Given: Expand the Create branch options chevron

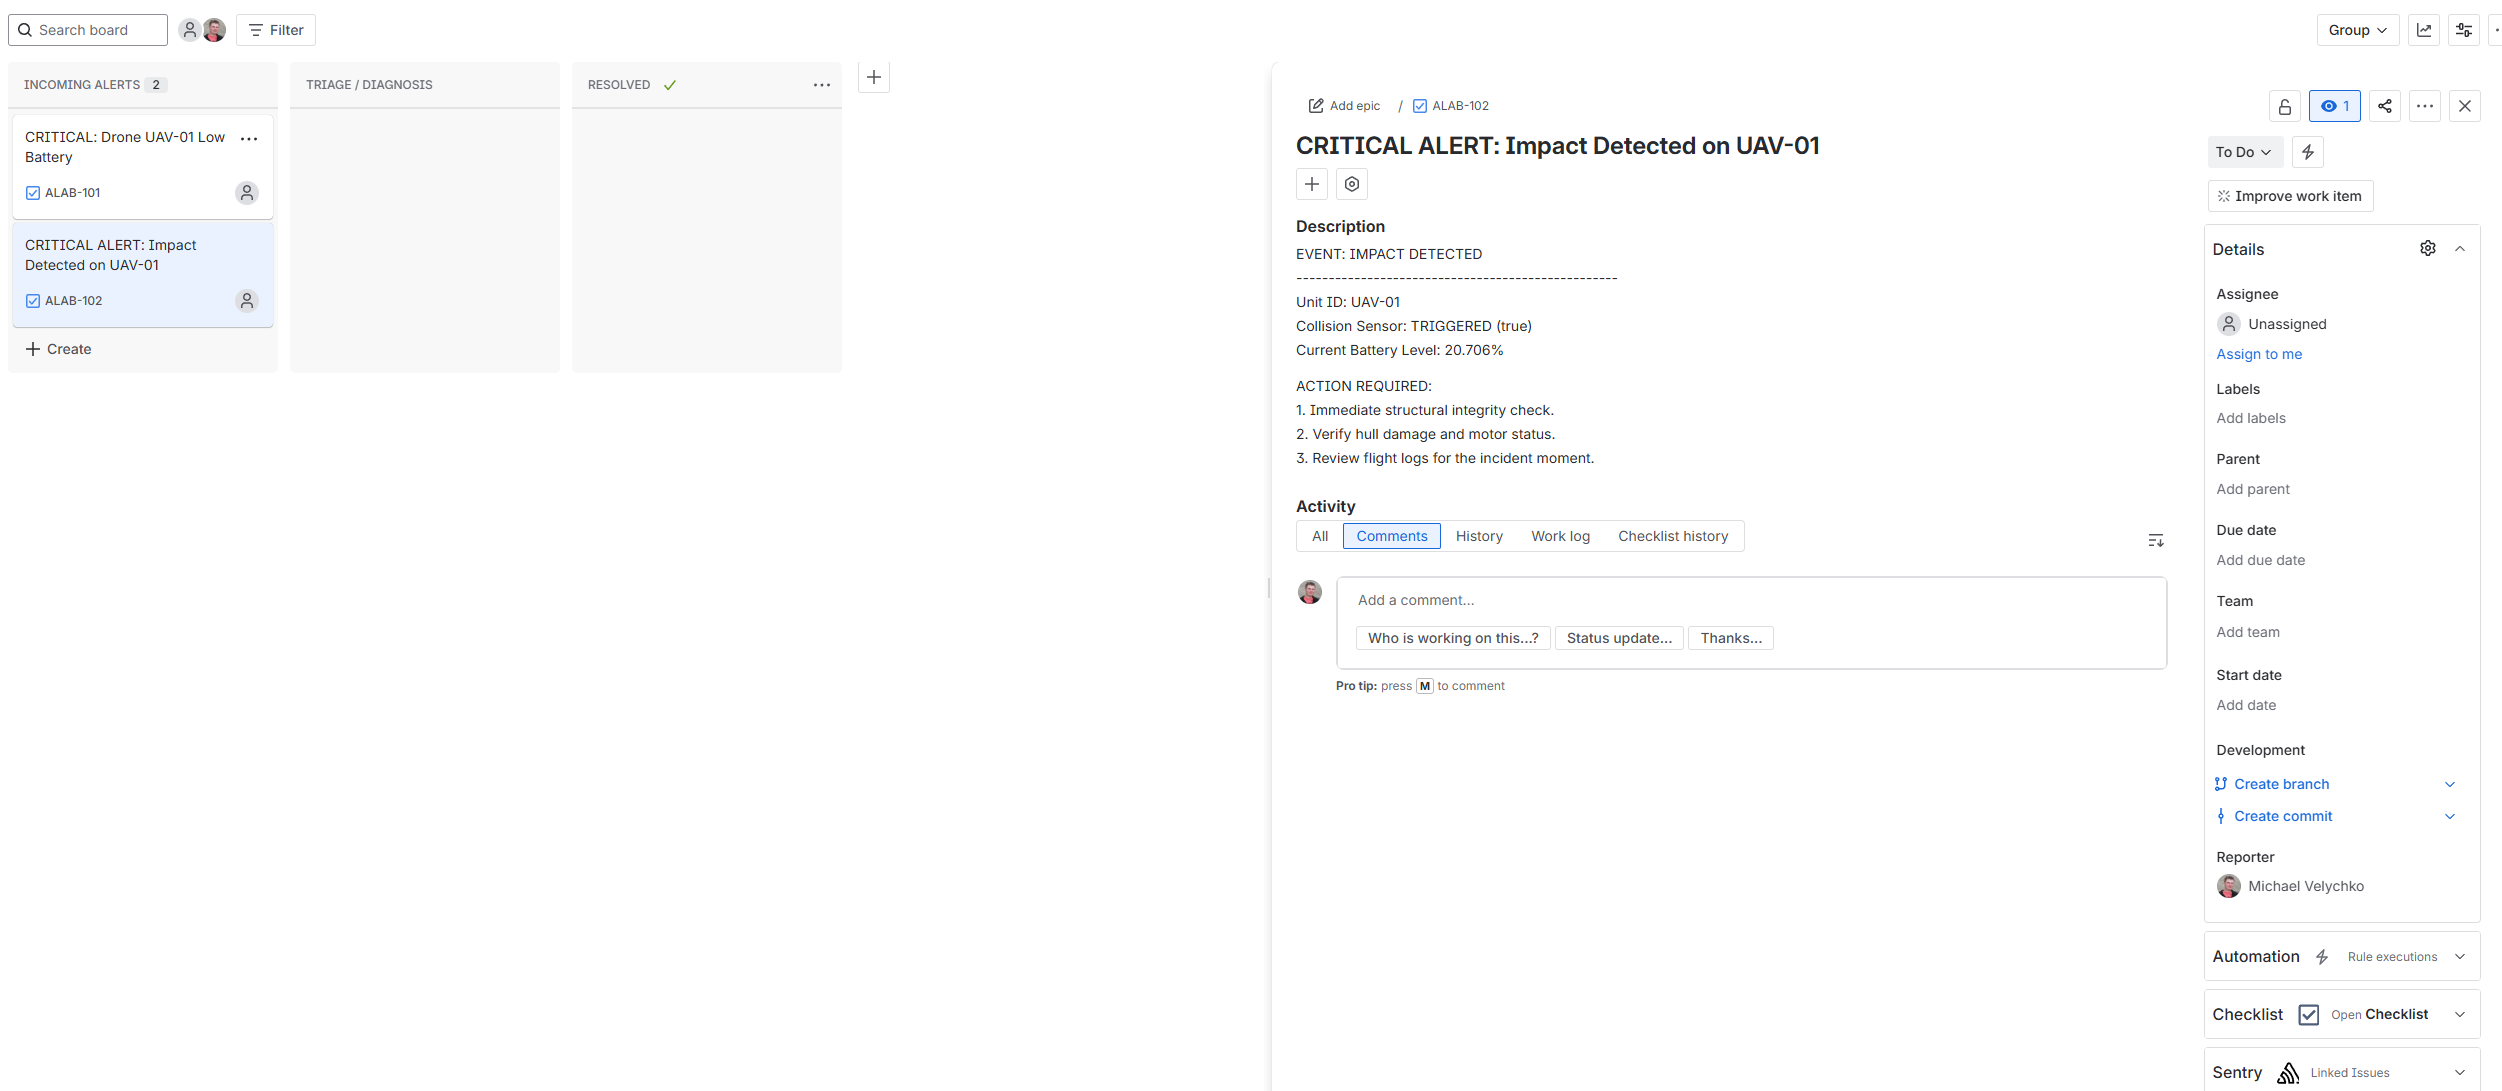Looking at the screenshot, I should 2450,784.
